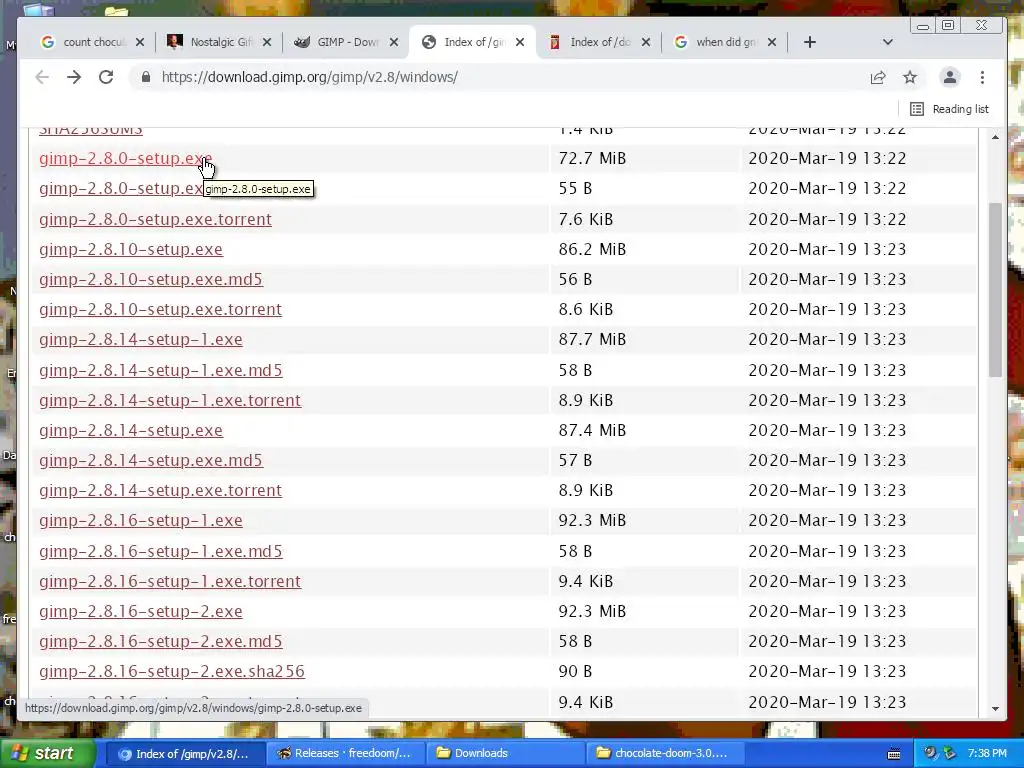Reload the GIMP download index page
Image resolution: width=1024 pixels, height=768 pixels.
tap(106, 77)
